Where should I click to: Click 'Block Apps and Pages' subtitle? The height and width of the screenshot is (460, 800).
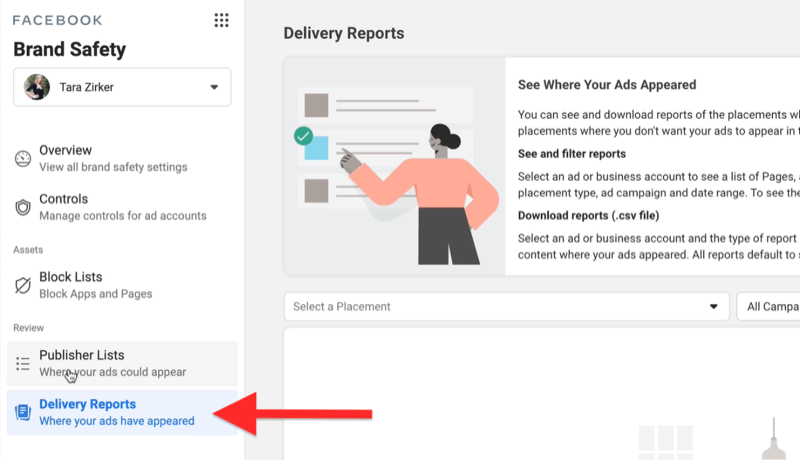click(96, 294)
